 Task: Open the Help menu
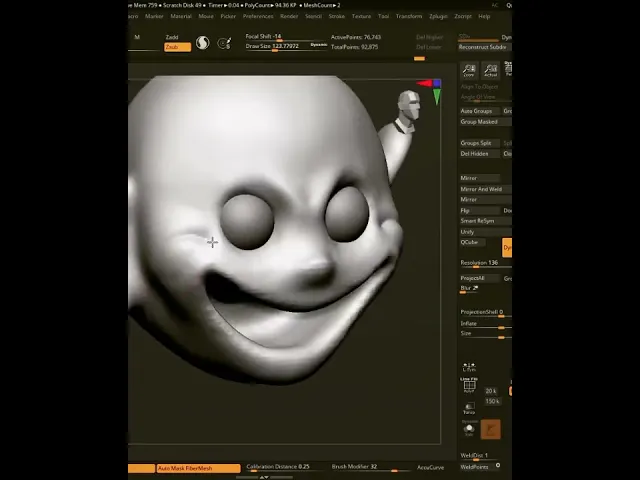click(484, 16)
